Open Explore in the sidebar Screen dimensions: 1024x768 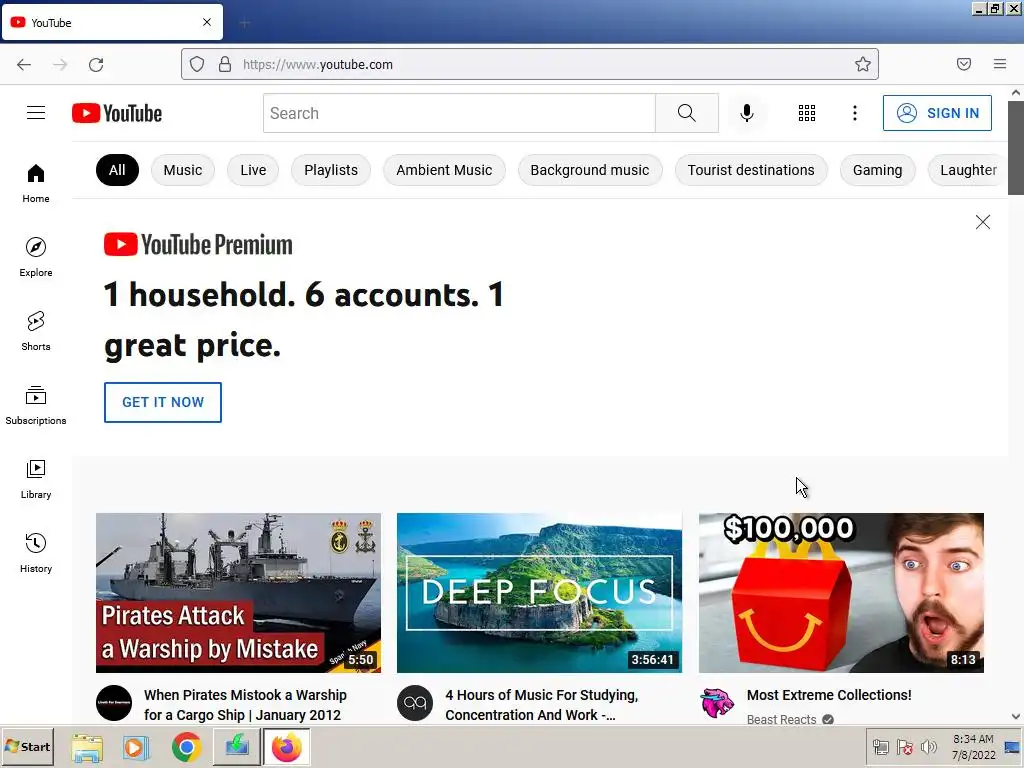coord(36,257)
